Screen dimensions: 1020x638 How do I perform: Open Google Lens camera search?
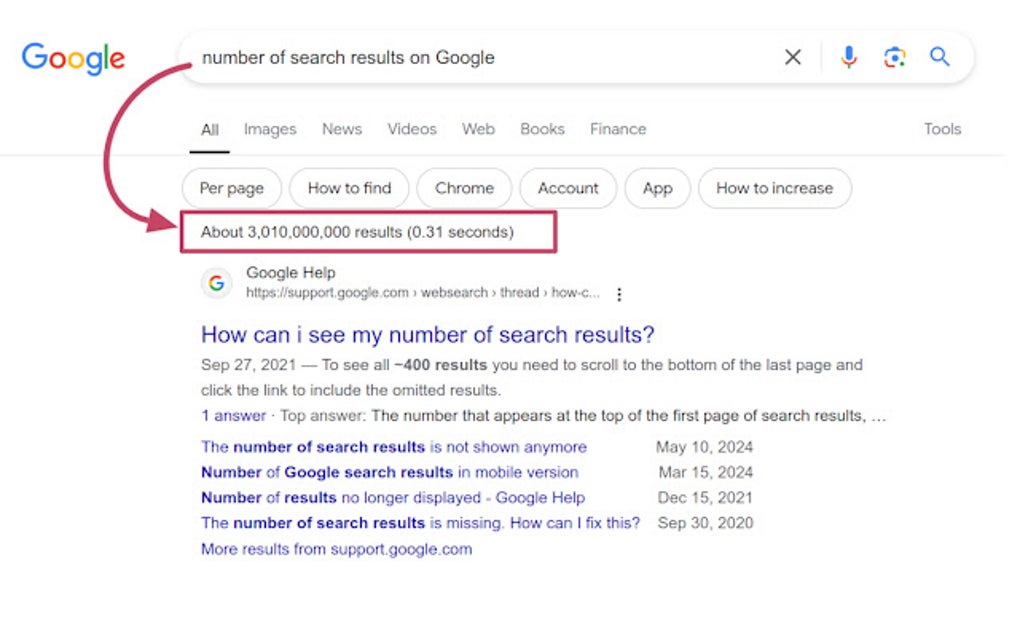pyautogui.click(x=893, y=57)
